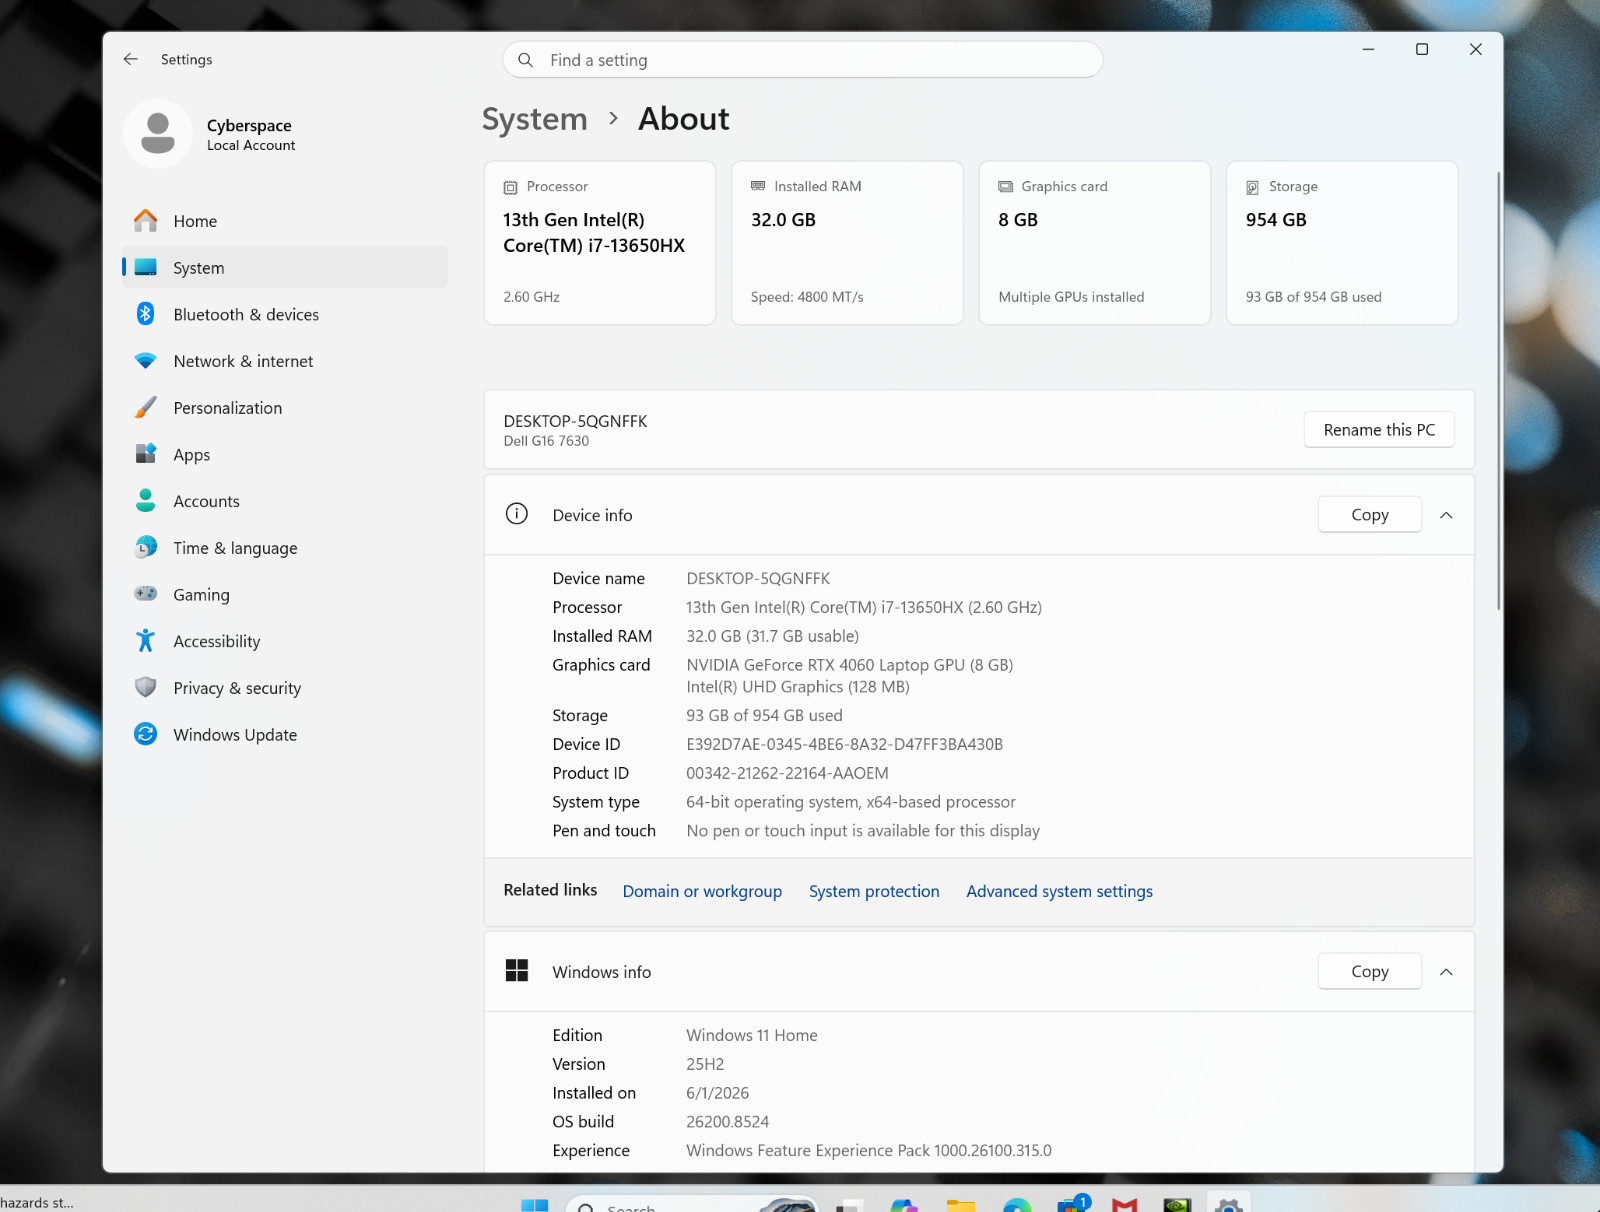1600x1212 pixels.
Task: Click the 'Dell G16 7630' model text
Action: point(546,441)
